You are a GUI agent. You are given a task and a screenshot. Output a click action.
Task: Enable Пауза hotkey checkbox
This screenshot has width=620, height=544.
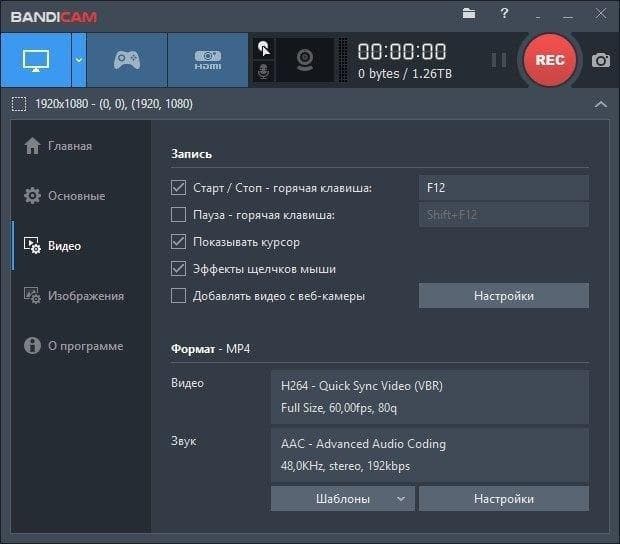point(178,215)
